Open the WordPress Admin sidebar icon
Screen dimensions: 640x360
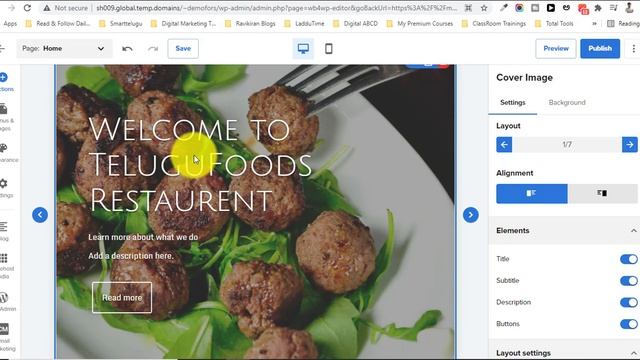4,298
